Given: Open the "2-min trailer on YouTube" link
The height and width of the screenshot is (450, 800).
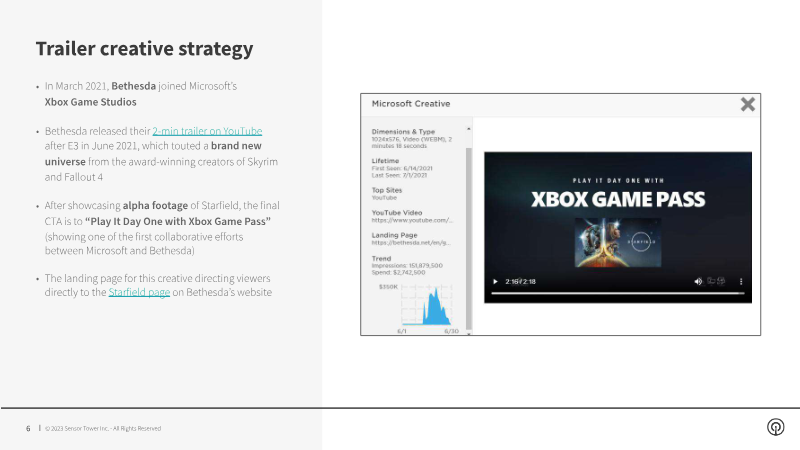Looking at the screenshot, I should [207, 131].
